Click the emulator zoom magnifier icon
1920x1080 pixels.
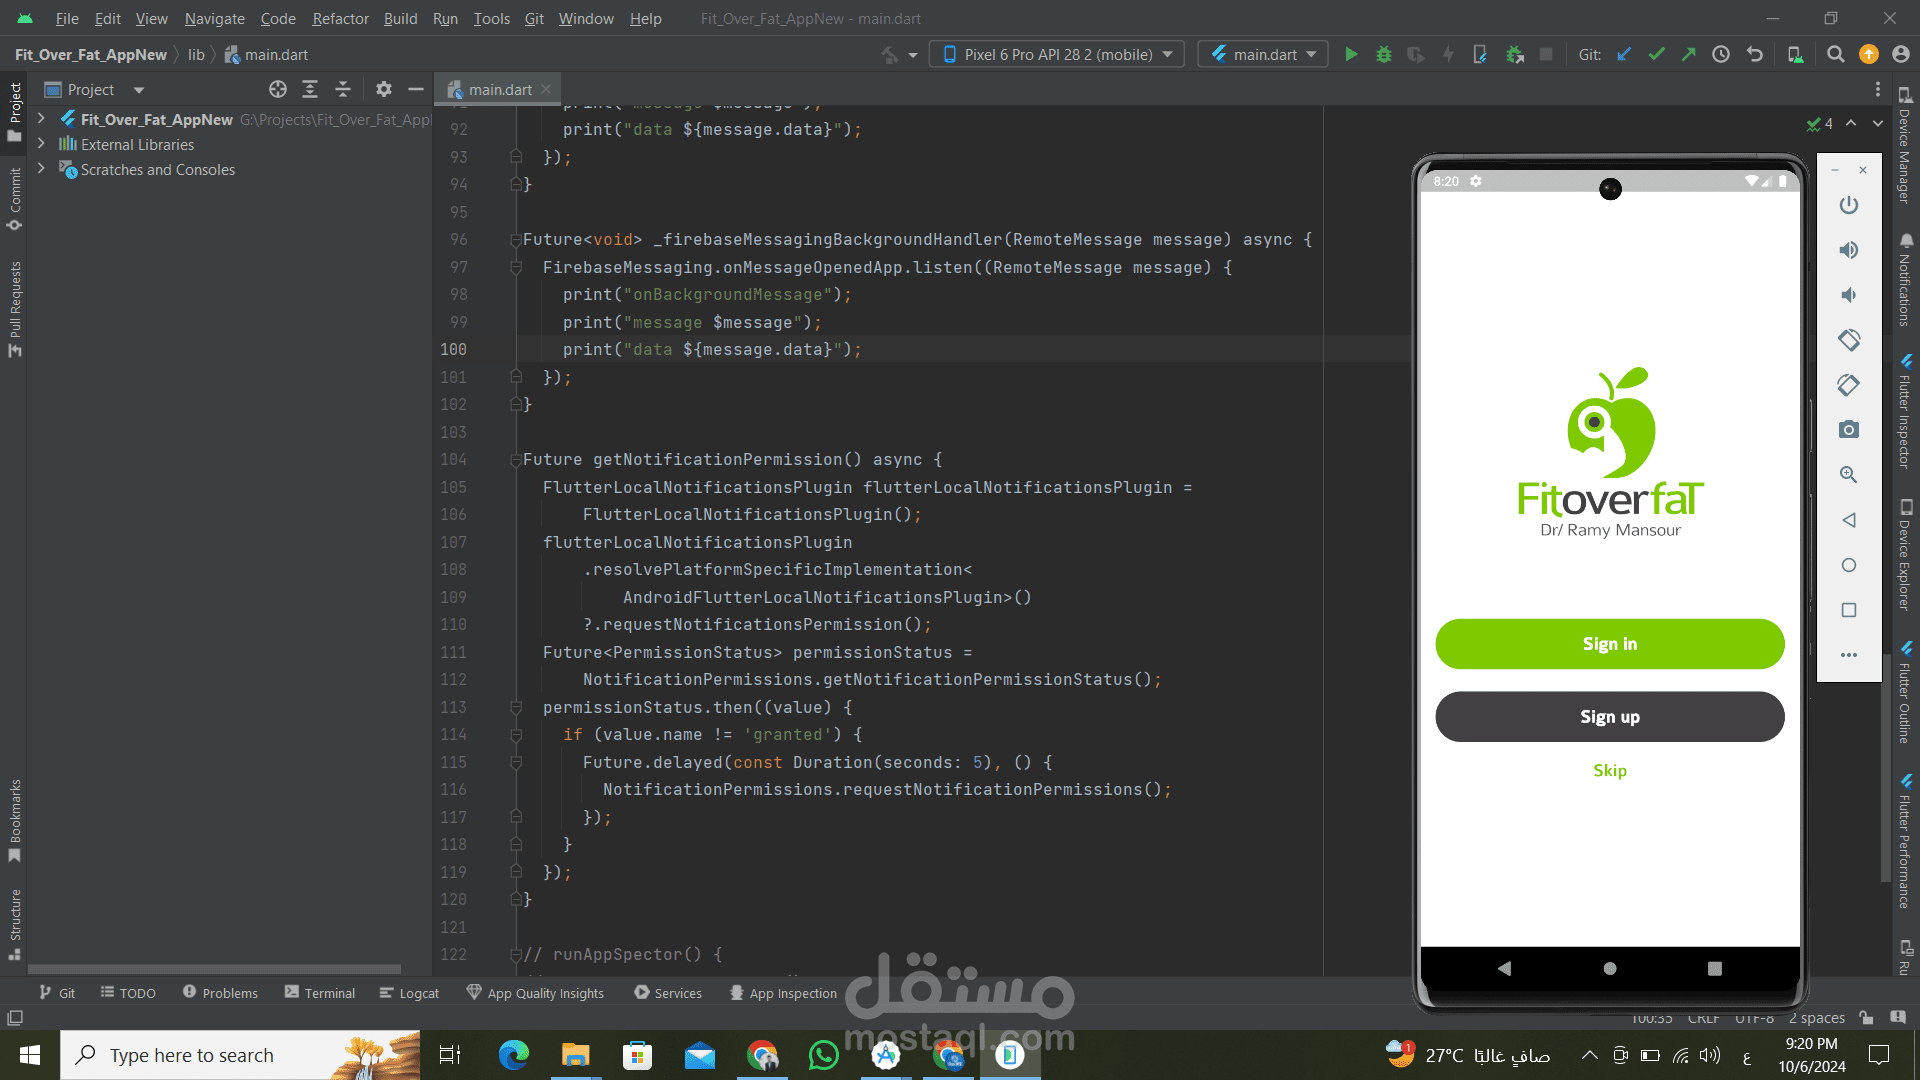(1849, 475)
